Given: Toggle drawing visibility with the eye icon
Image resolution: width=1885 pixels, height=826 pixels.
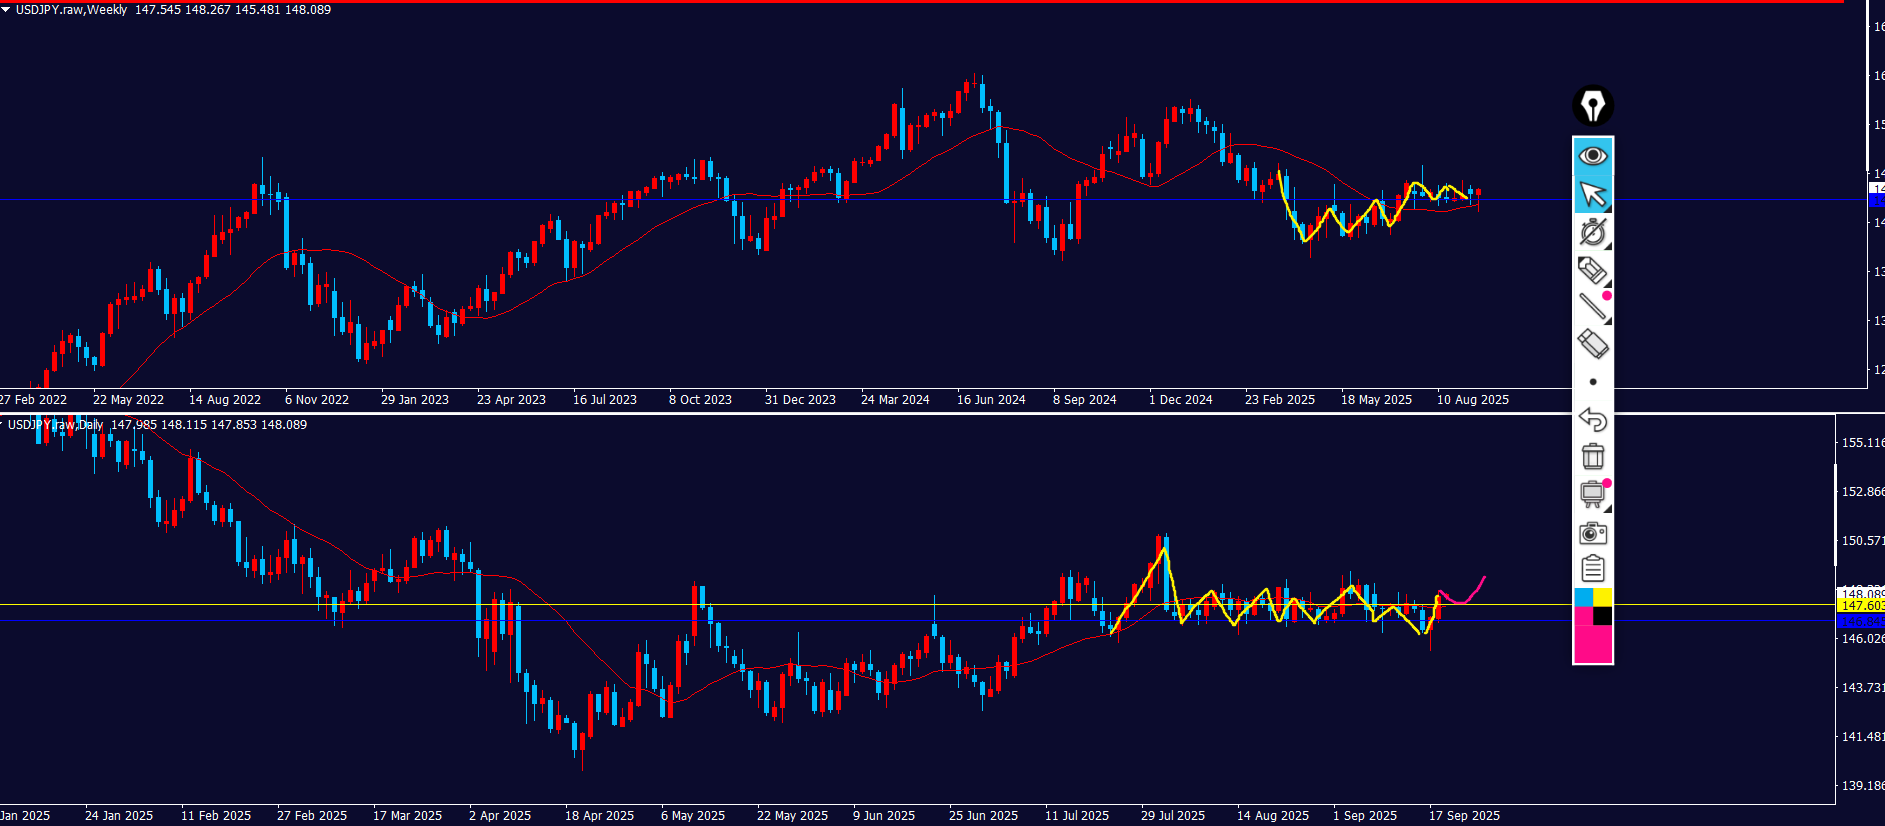Looking at the screenshot, I should [x=1592, y=156].
